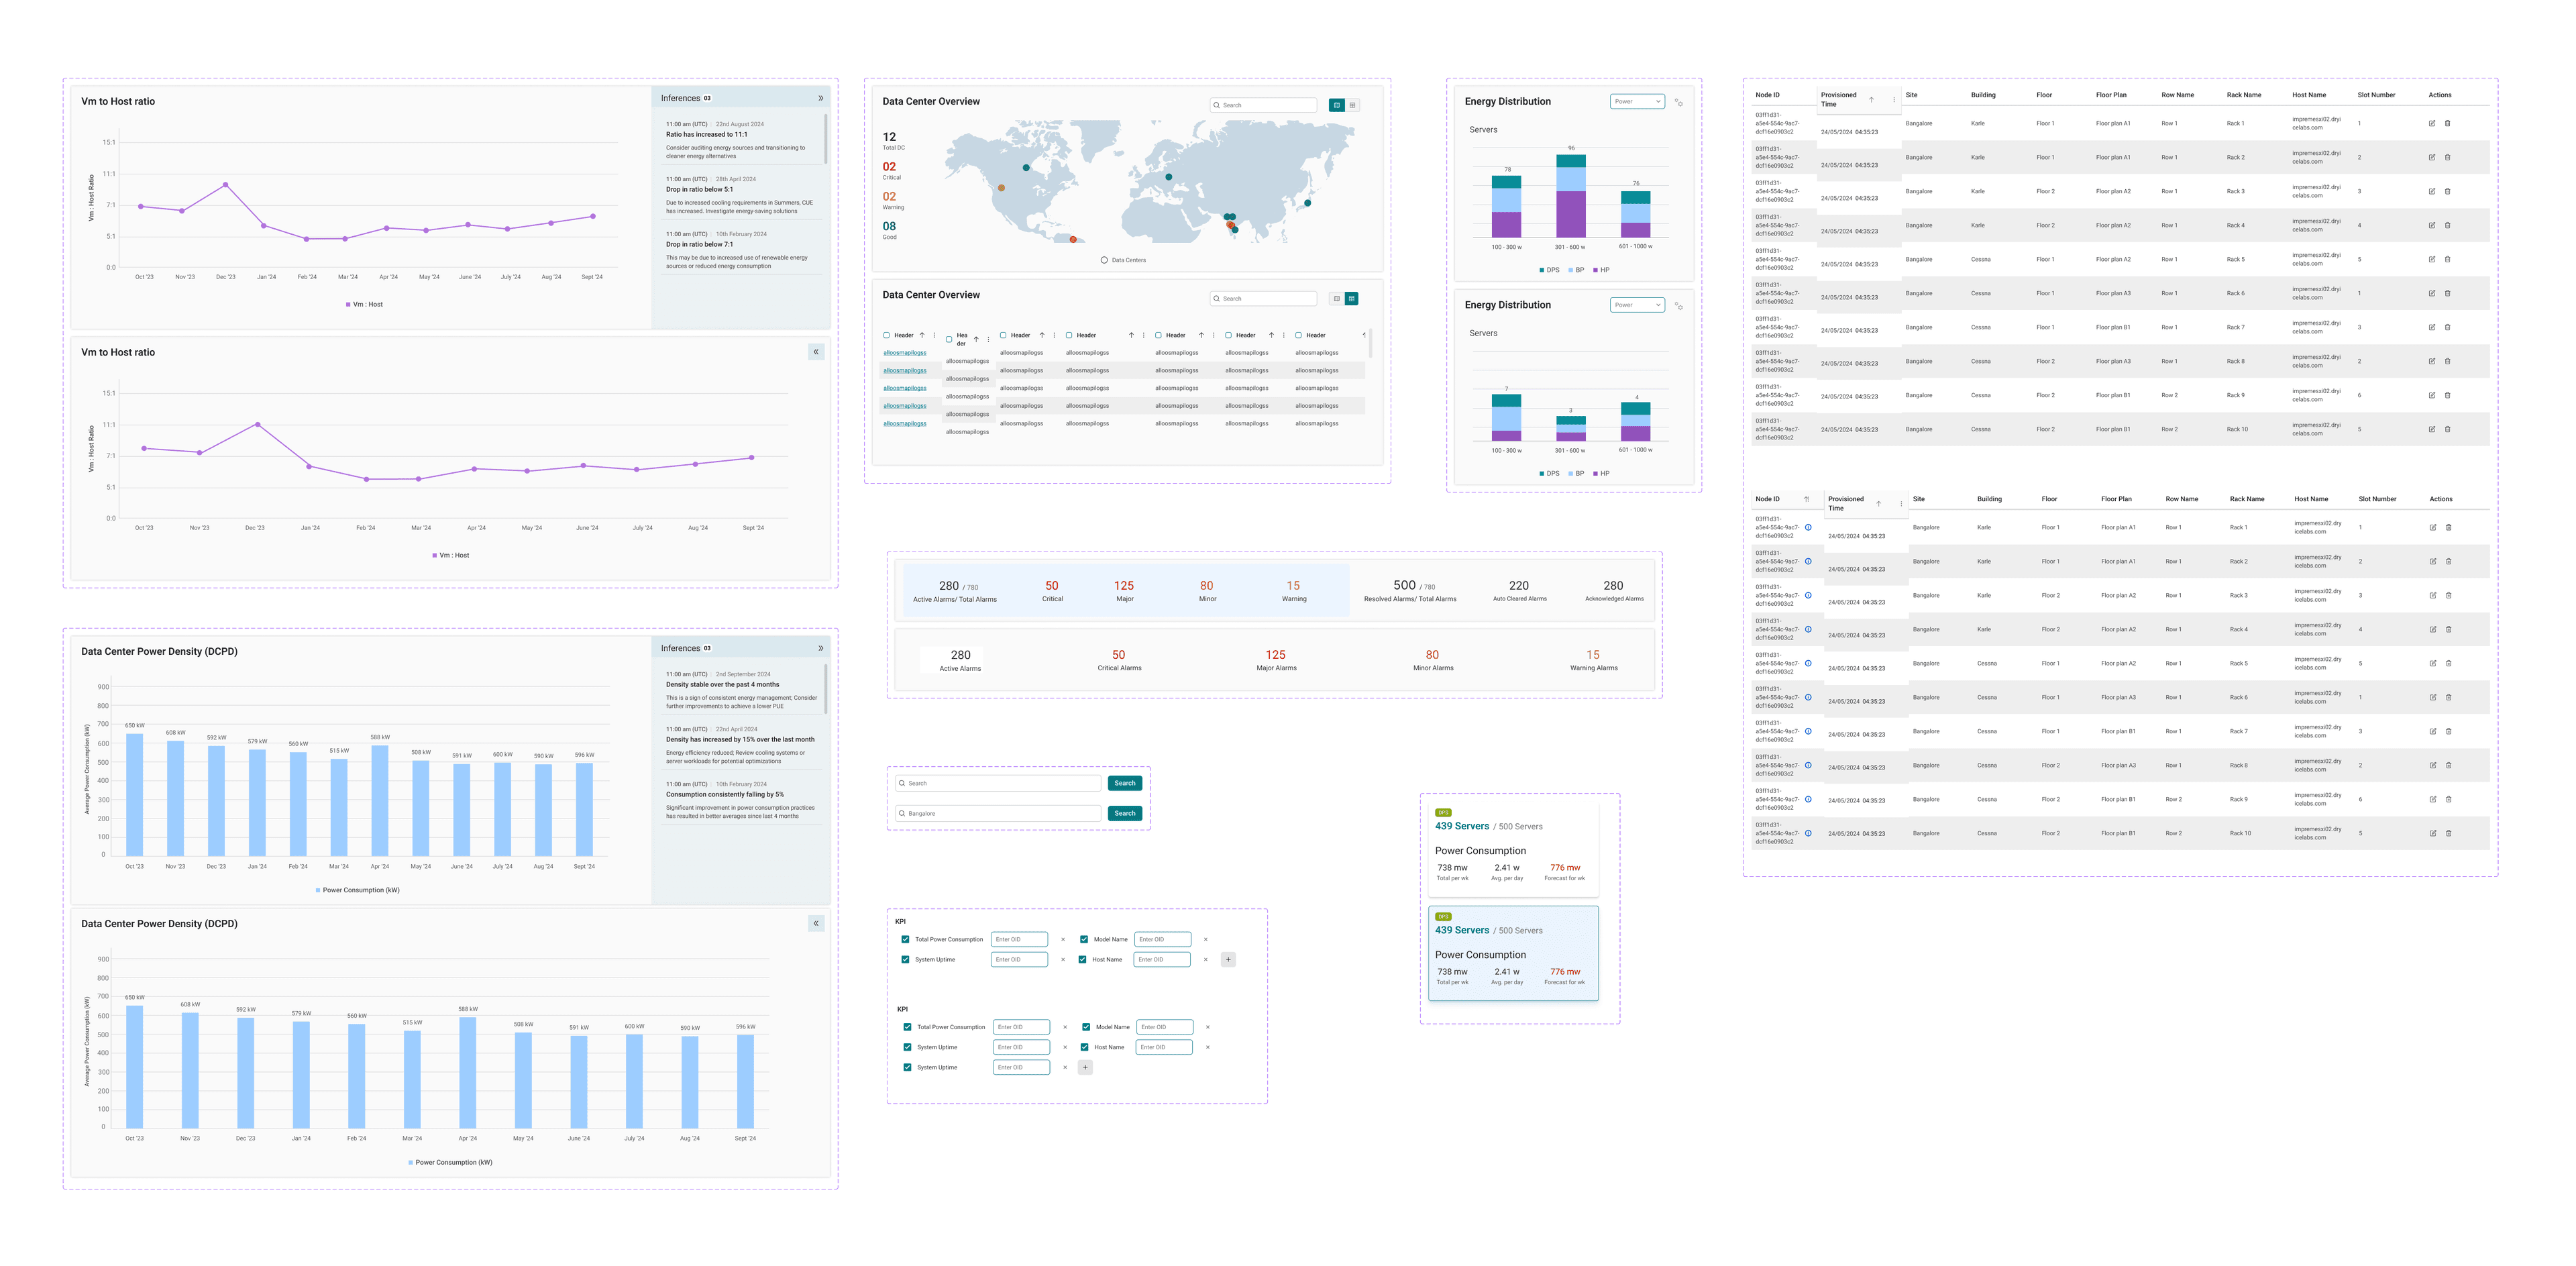Delete the Rack 7 row in table without info icons
This screenshot has height=1266, width=2576.
pyautogui.click(x=2447, y=327)
